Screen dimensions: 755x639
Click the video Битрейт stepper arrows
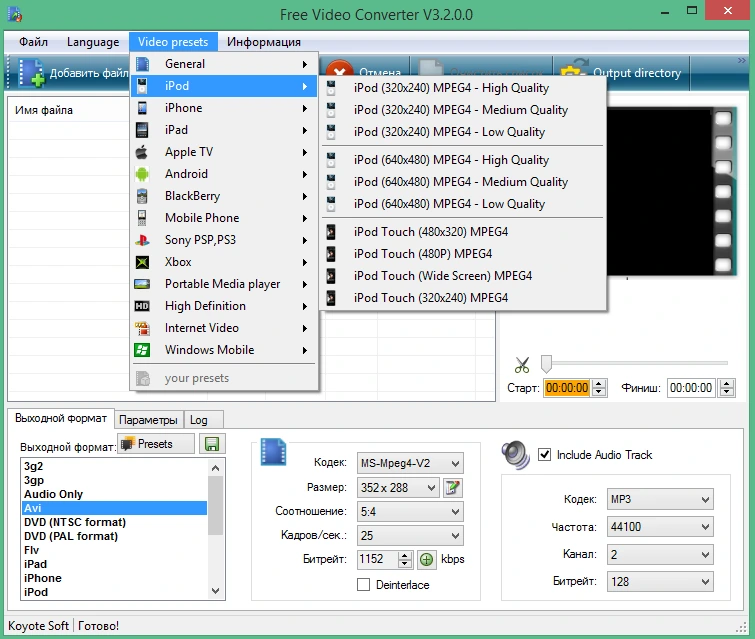pos(404,560)
